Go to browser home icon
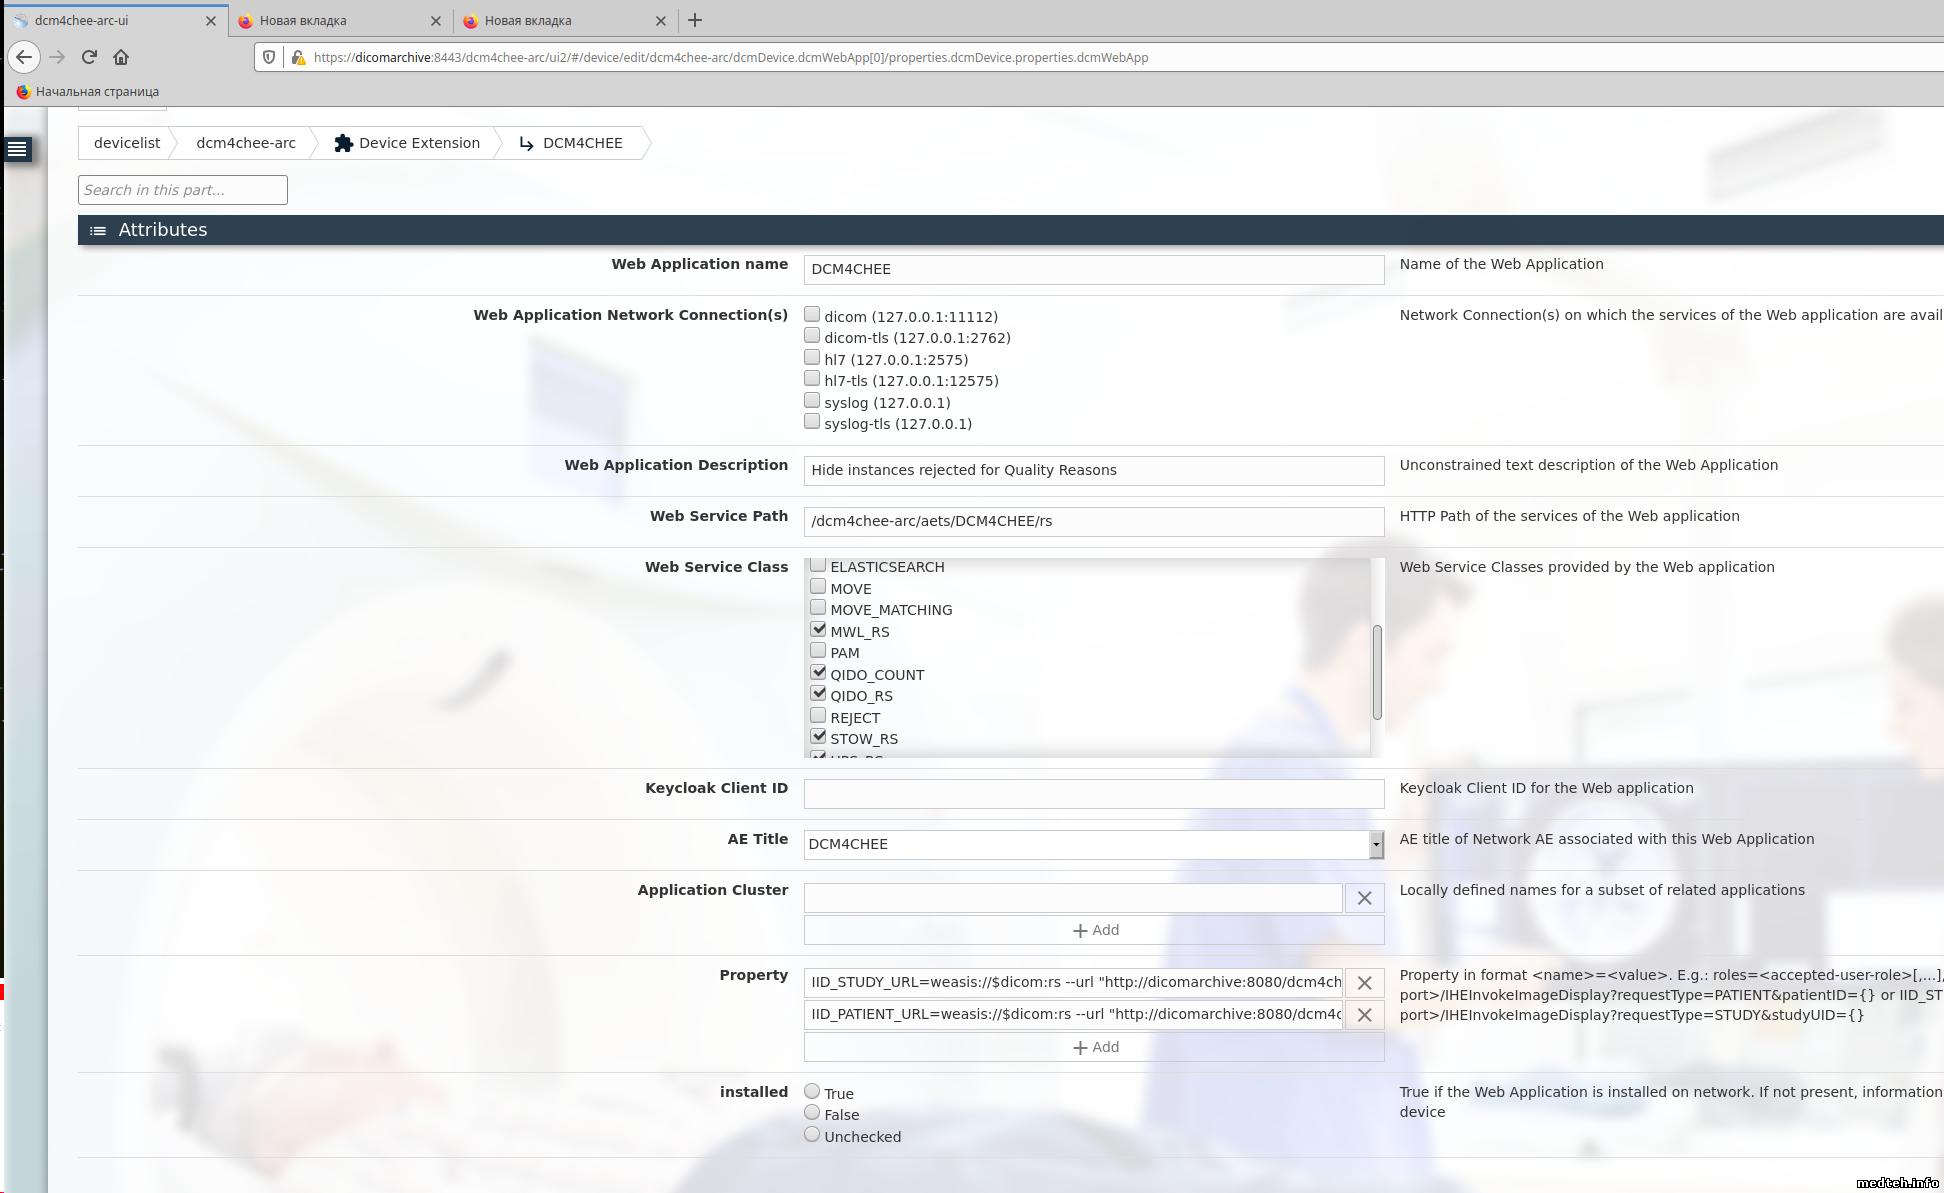 click(x=121, y=57)
